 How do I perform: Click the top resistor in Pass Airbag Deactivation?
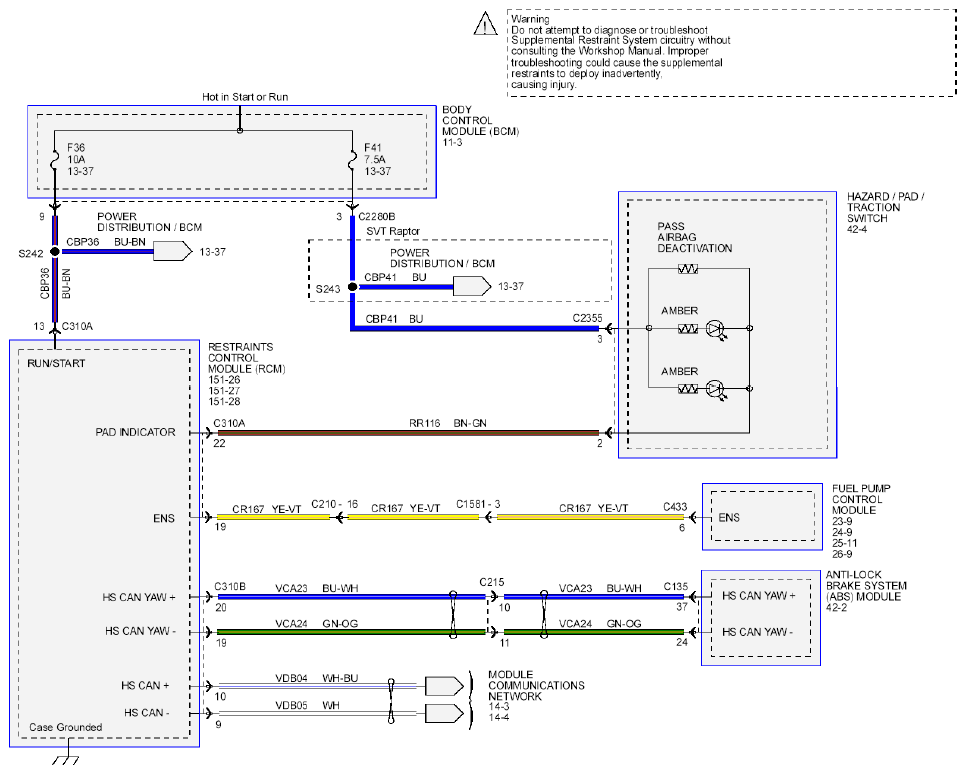688,269
